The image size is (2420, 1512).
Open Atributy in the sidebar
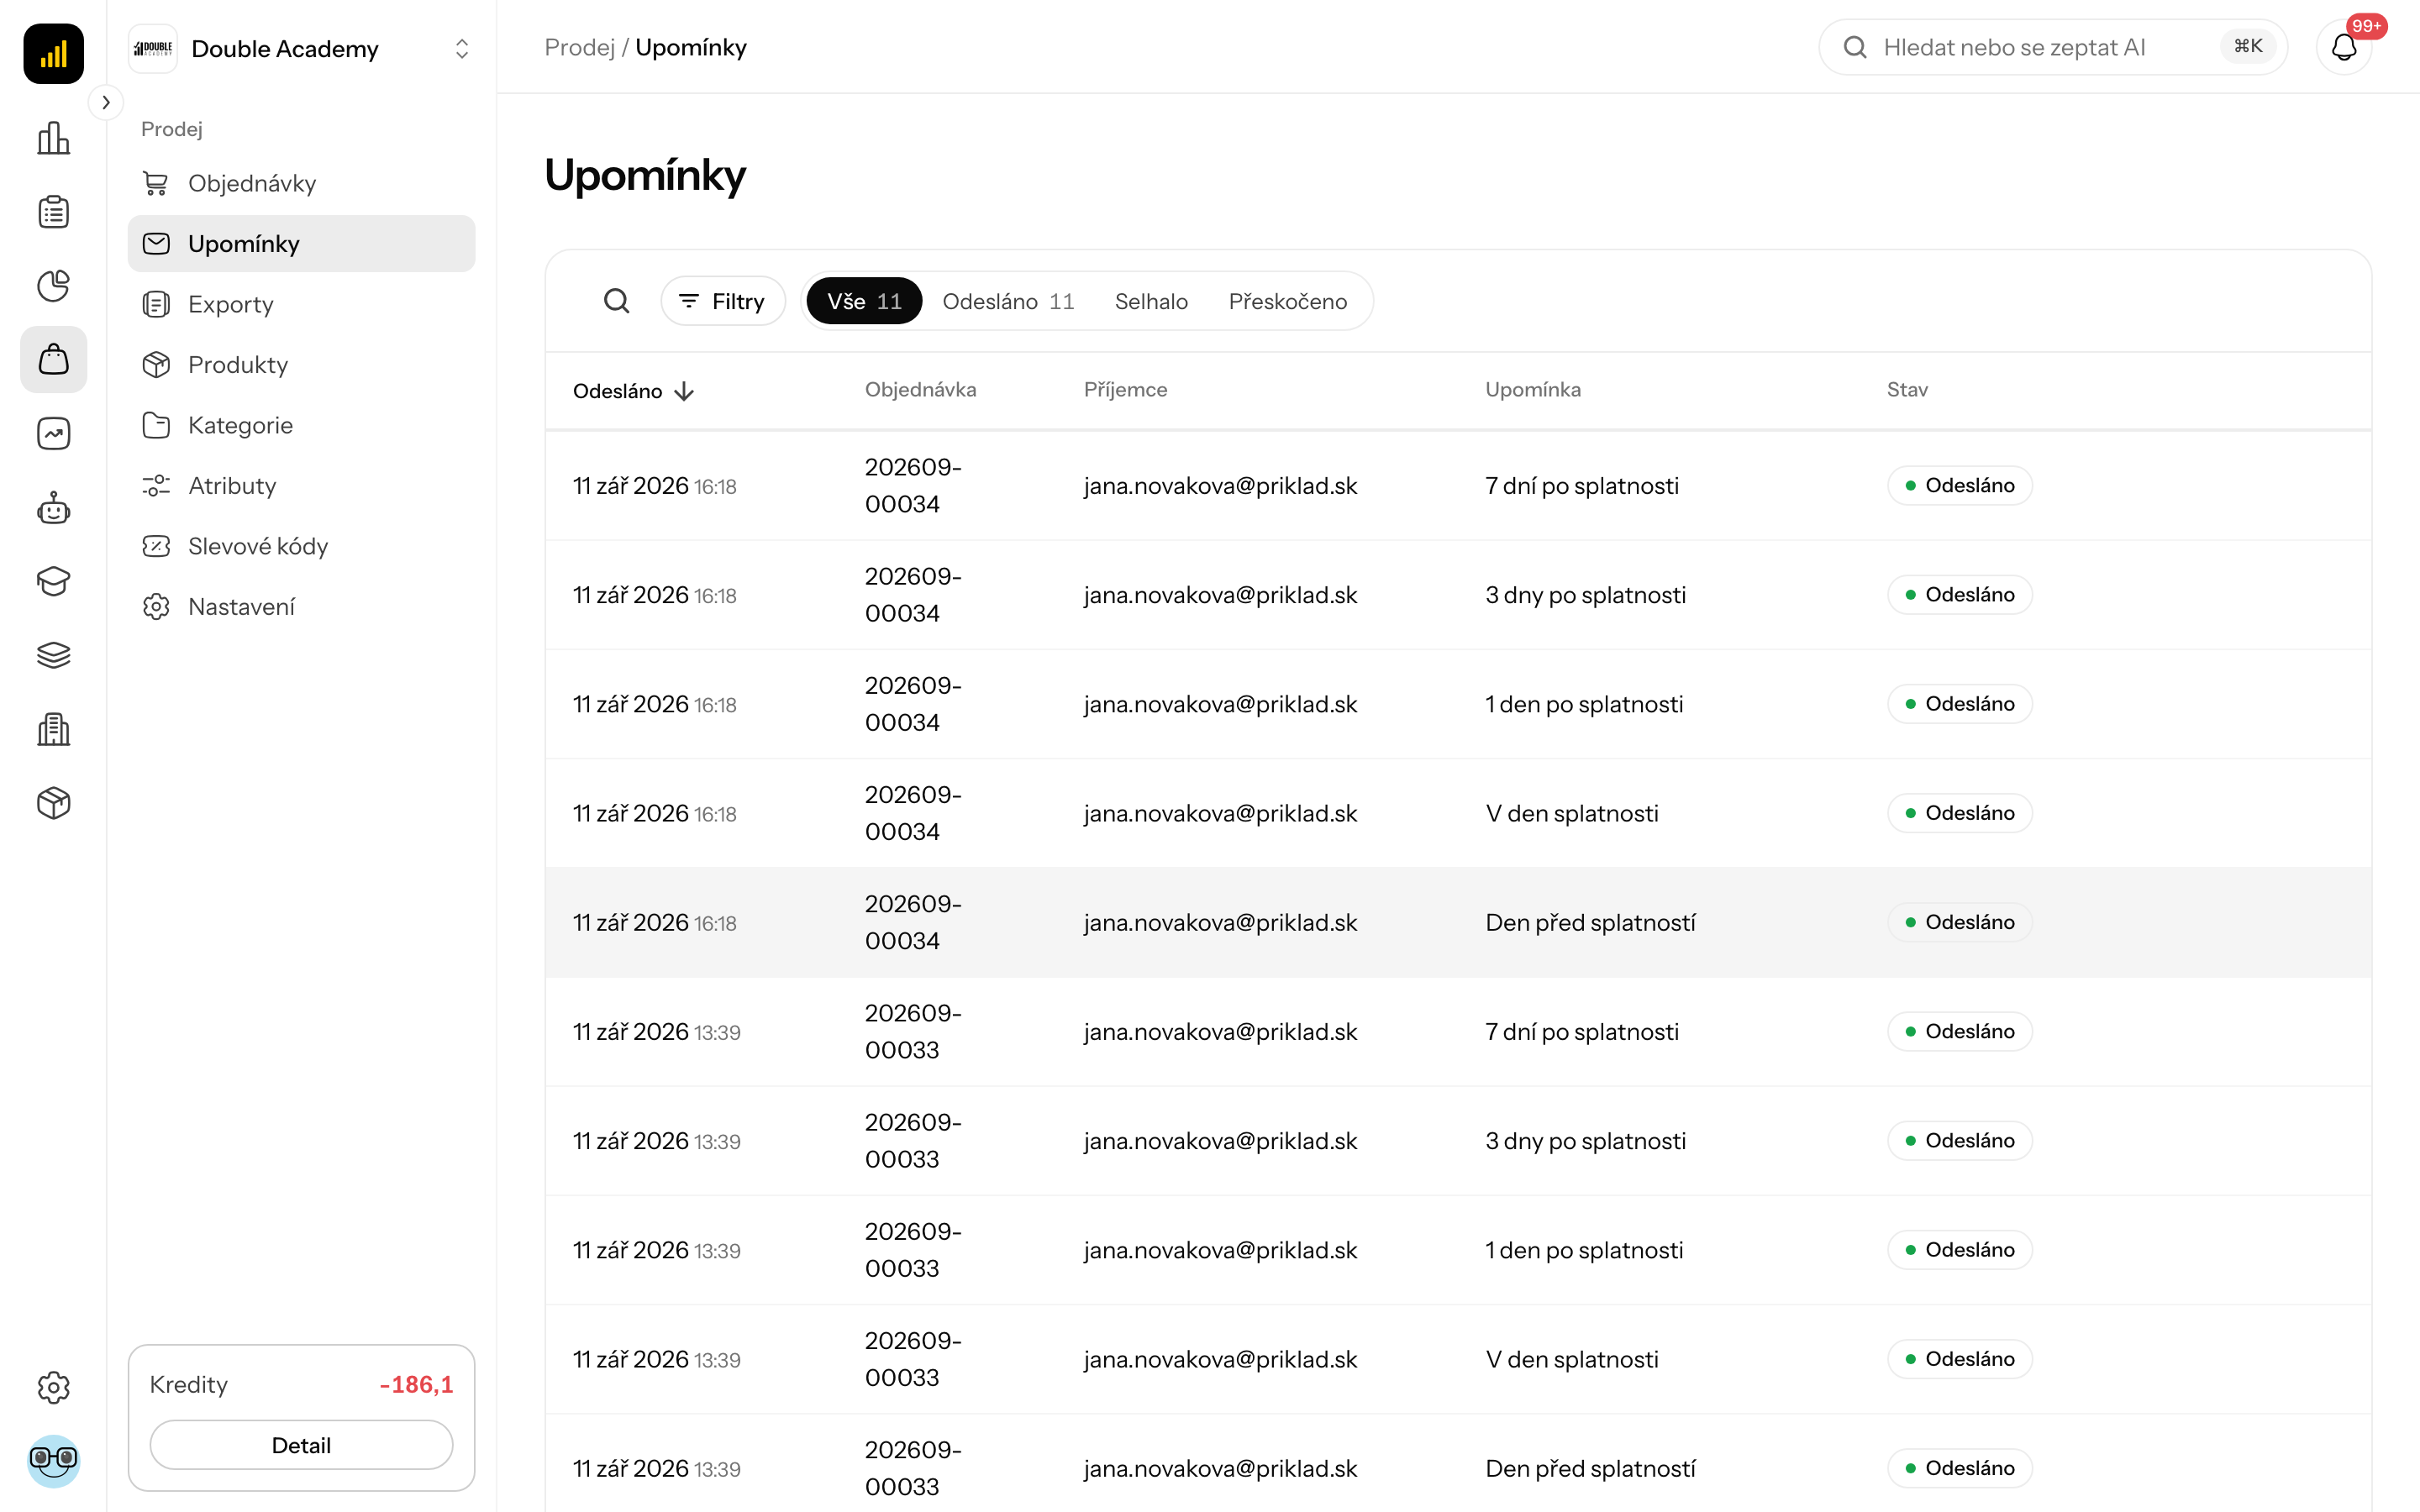301,485
